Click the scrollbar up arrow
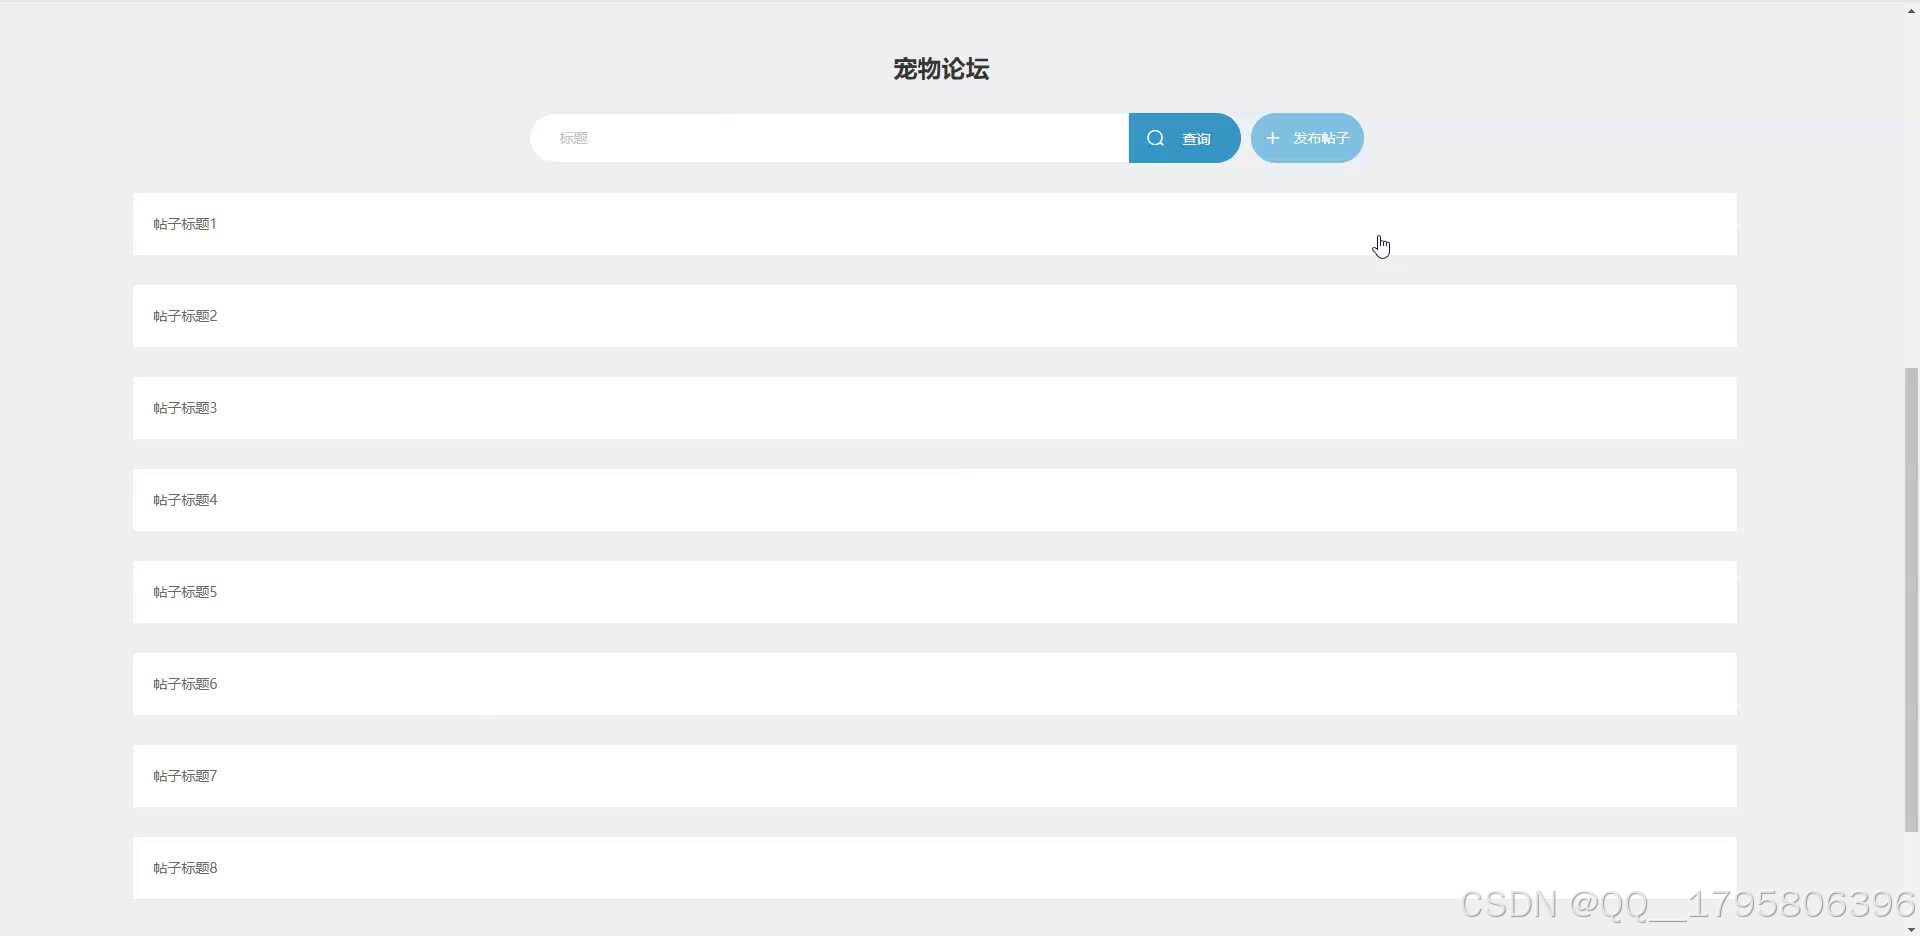 point(1911,10)
